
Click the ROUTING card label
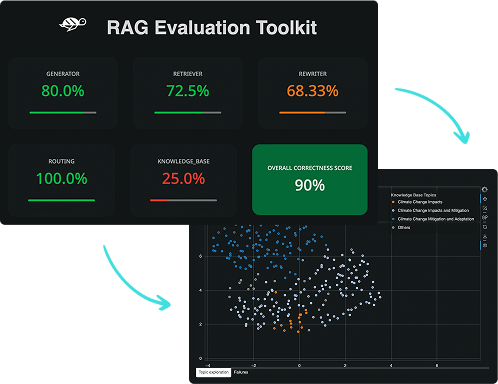(62, 161)
